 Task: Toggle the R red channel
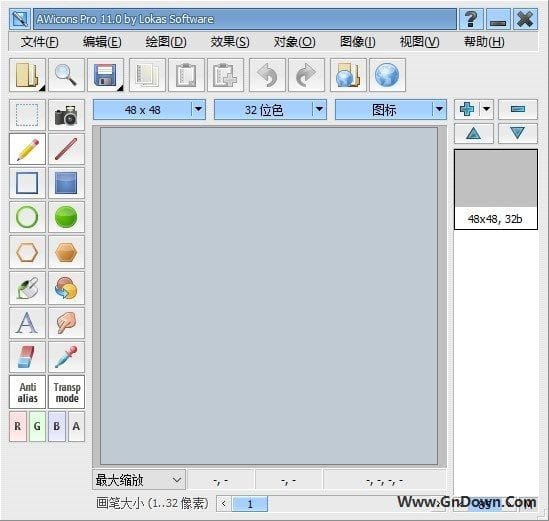pyautogui.click(x=18, y=426)
